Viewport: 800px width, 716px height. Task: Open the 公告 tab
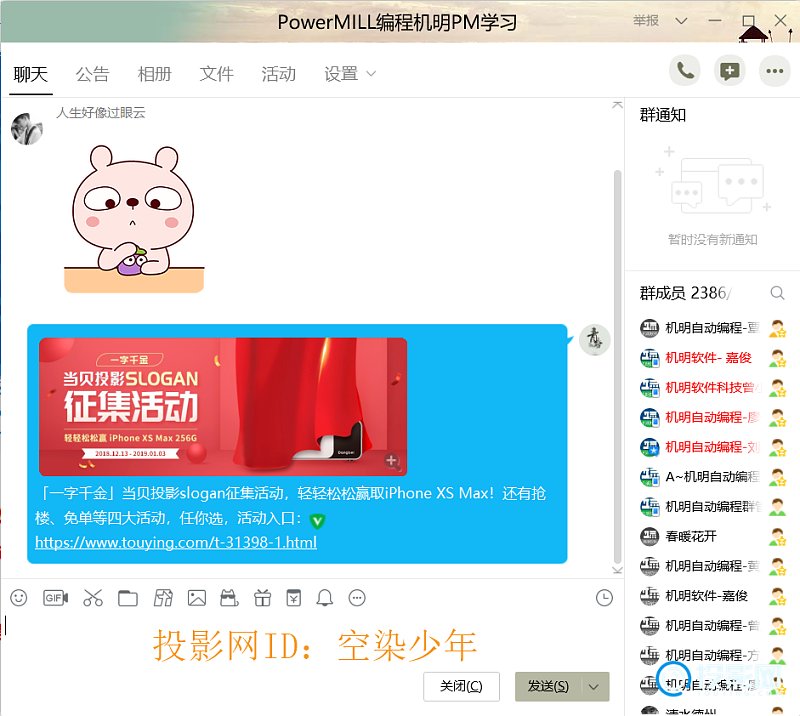[x=92, y=74]
